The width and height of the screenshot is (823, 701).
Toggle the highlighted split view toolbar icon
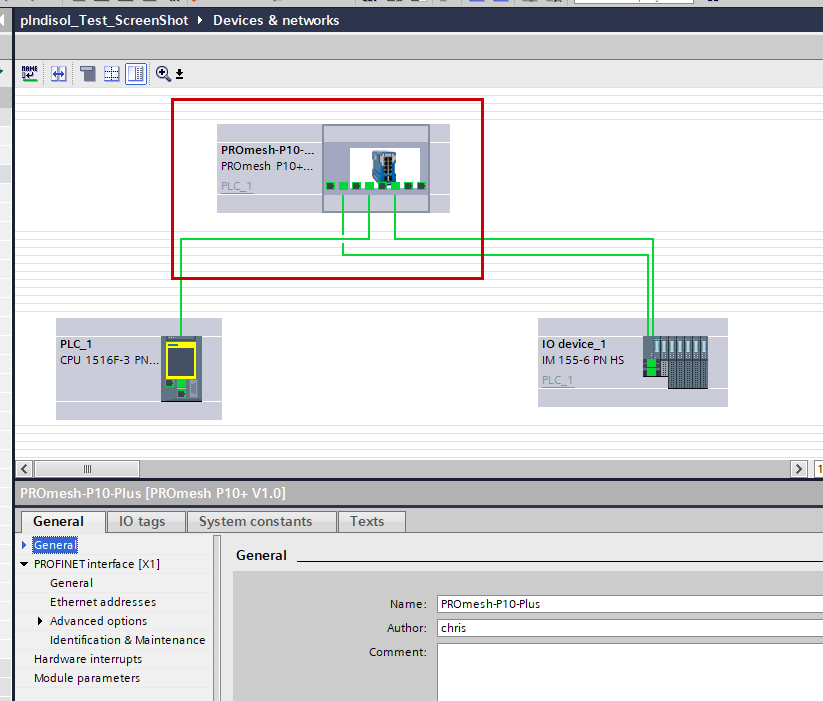pos(136,73)
